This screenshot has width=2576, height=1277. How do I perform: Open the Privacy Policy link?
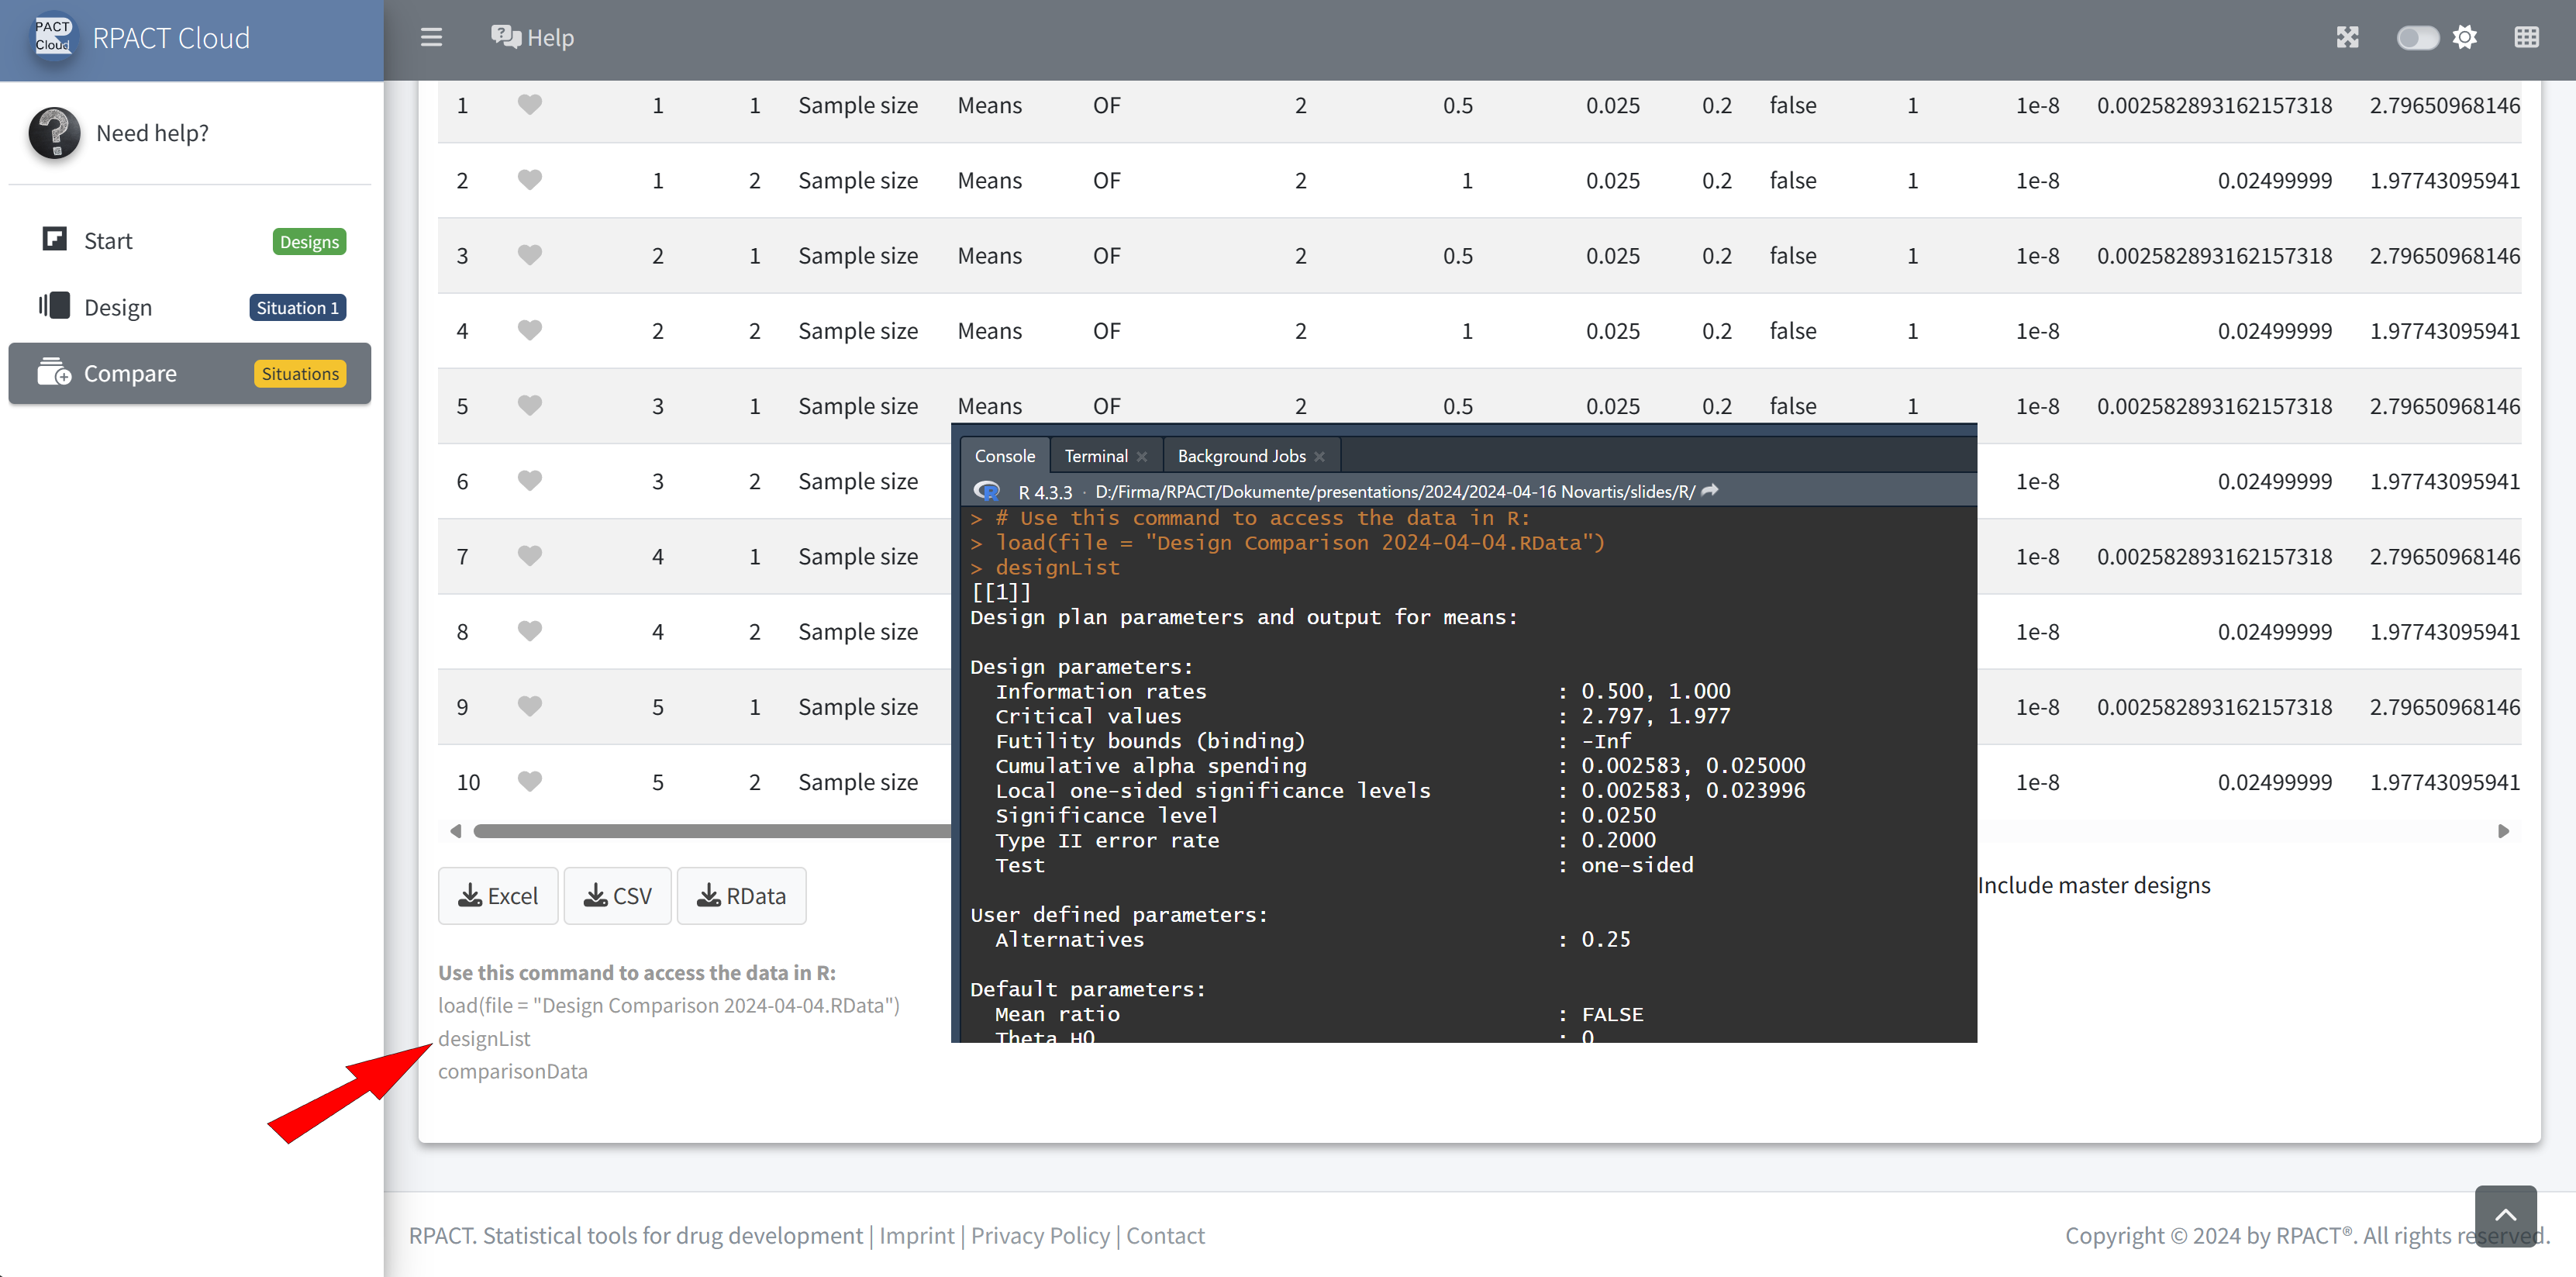coord(1040,1235)
